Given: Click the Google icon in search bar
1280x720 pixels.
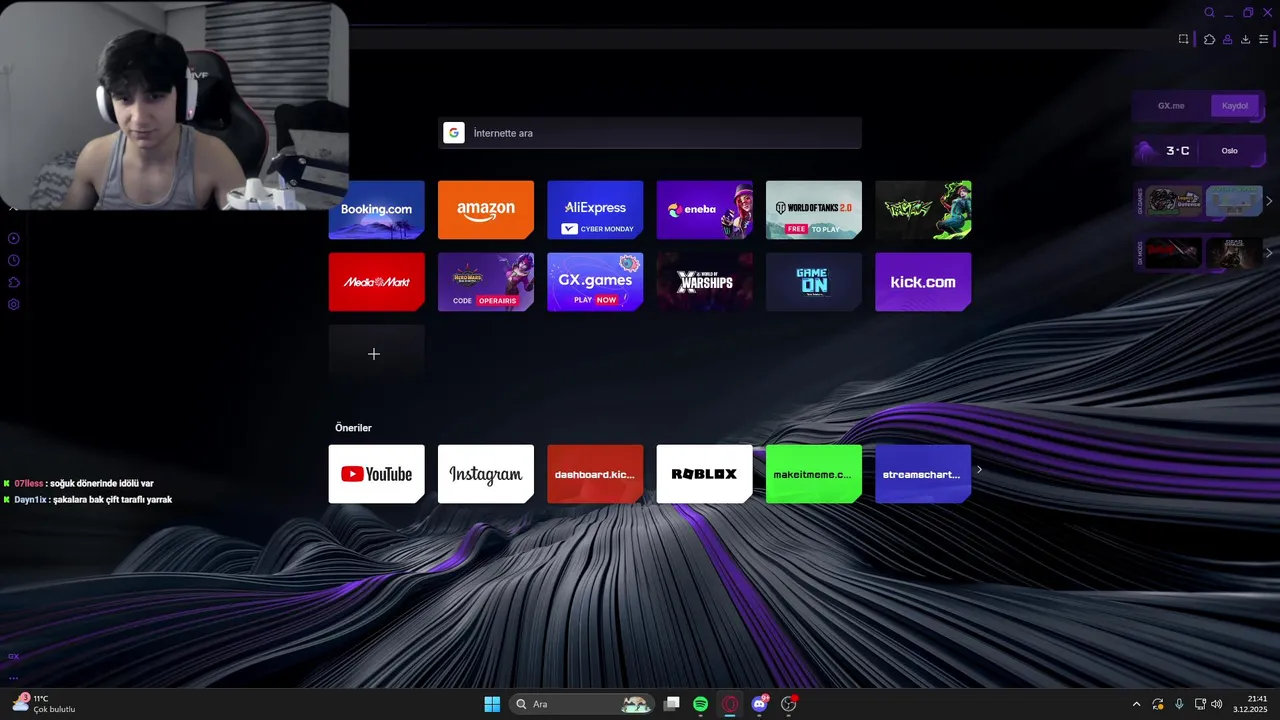Looking at the screenshot, I should point(454,133).
